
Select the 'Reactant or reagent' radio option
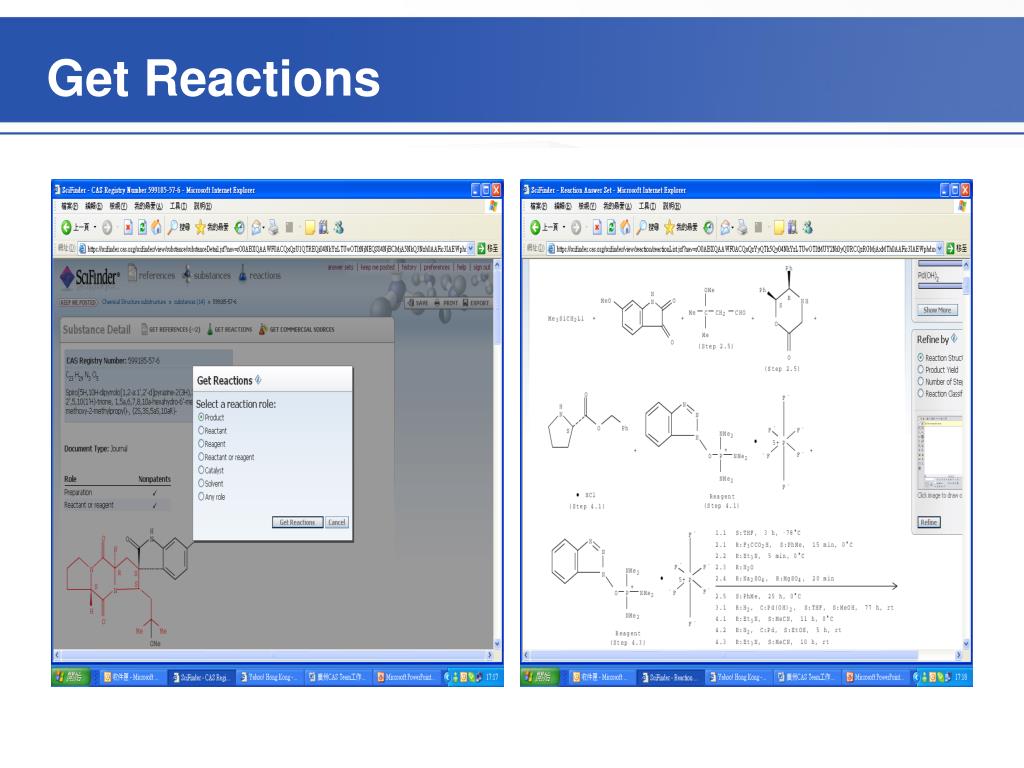[x=202, y=457]
